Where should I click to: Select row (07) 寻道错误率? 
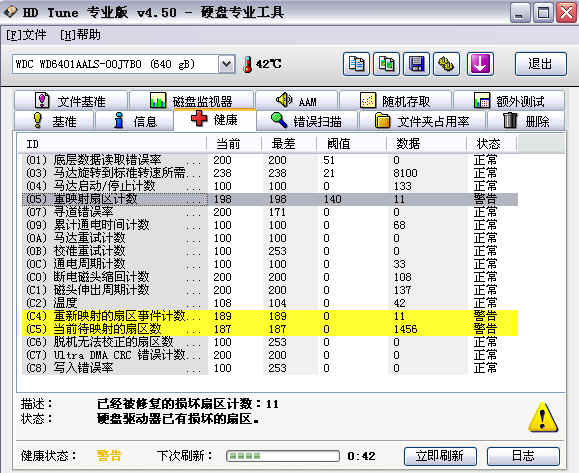pyautogui.click(x=270, y=212)
